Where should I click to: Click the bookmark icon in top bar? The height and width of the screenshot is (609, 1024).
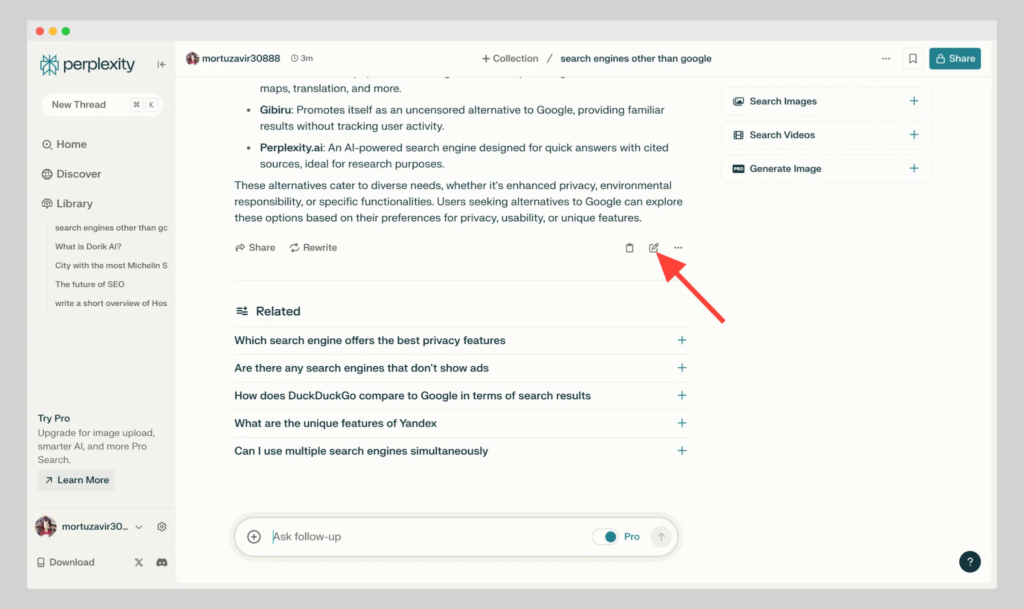click(x=912, y=59)
